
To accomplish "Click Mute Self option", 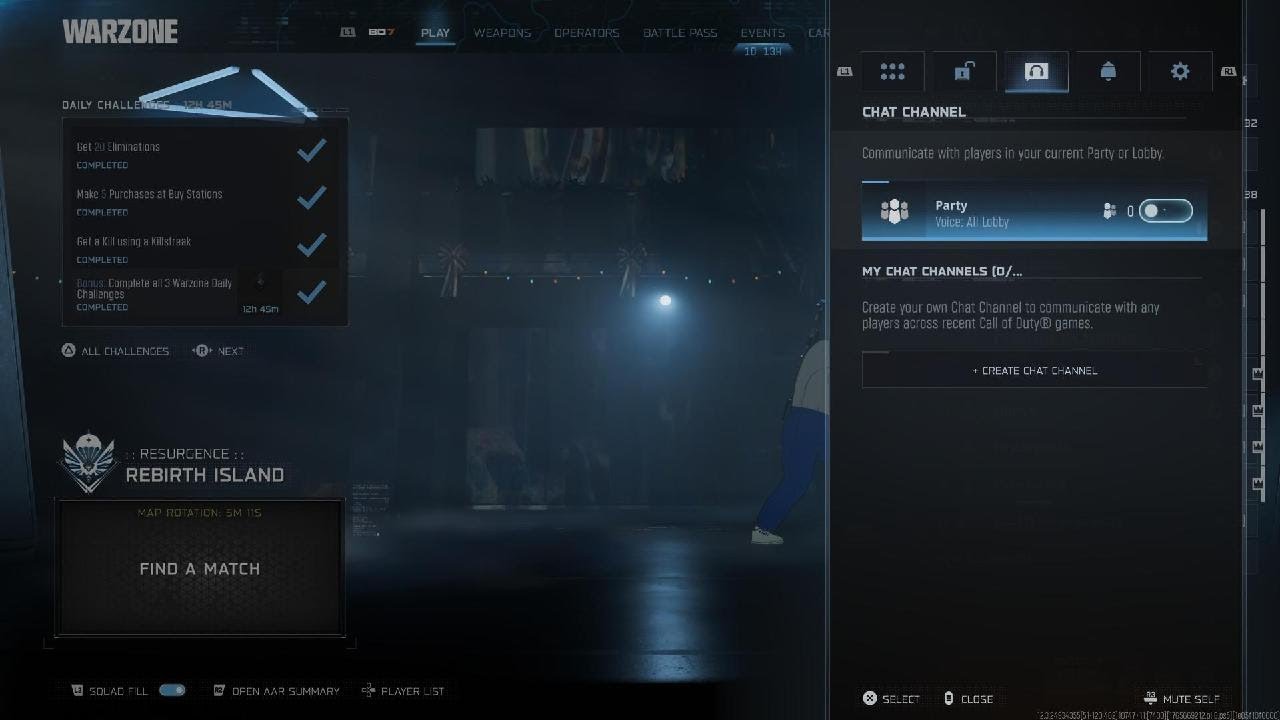I will point(1182,699).
